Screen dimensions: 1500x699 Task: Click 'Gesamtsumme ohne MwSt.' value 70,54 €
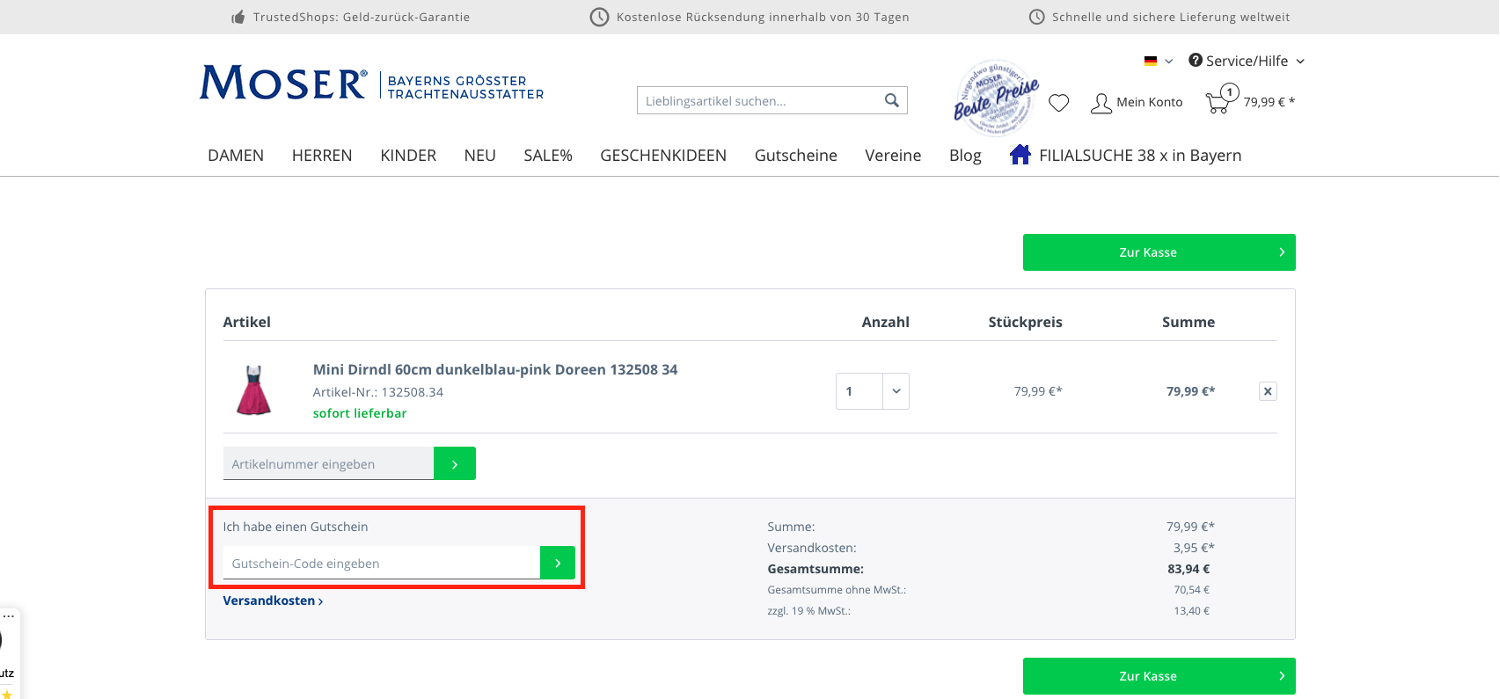click(1191, 590)
